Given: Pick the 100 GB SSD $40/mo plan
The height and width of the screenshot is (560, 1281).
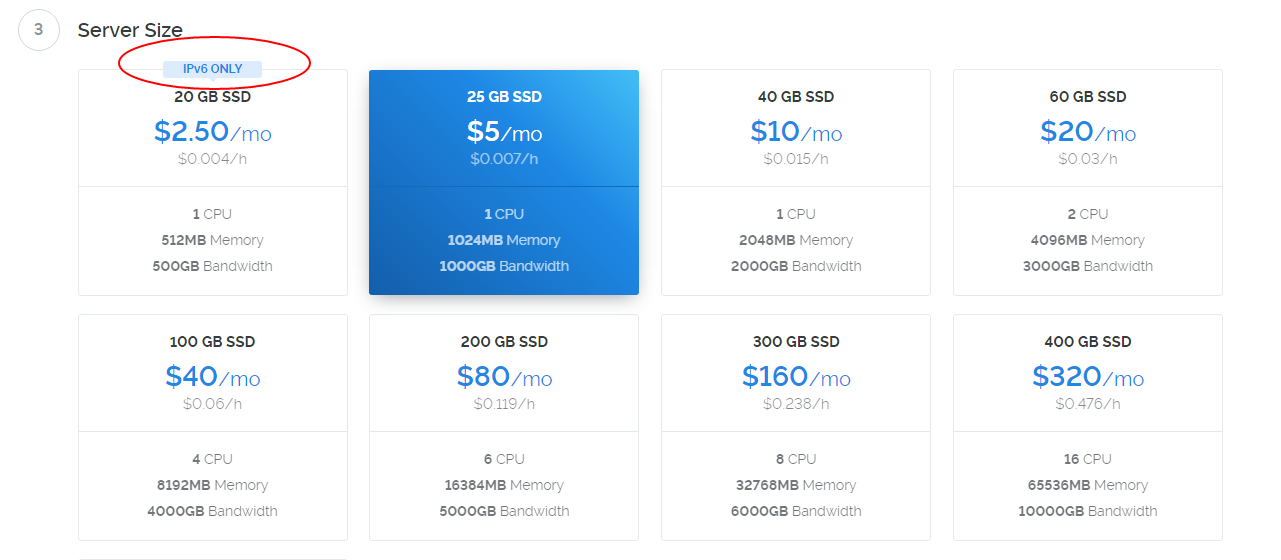Looking at the screenshot, I should [213, 427].
